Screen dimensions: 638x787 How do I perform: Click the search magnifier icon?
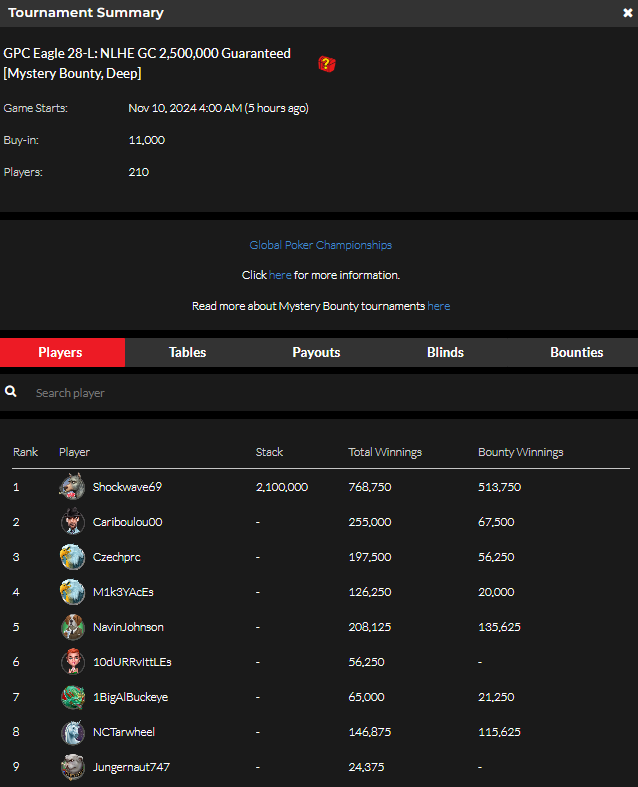(x=11, y=391)
